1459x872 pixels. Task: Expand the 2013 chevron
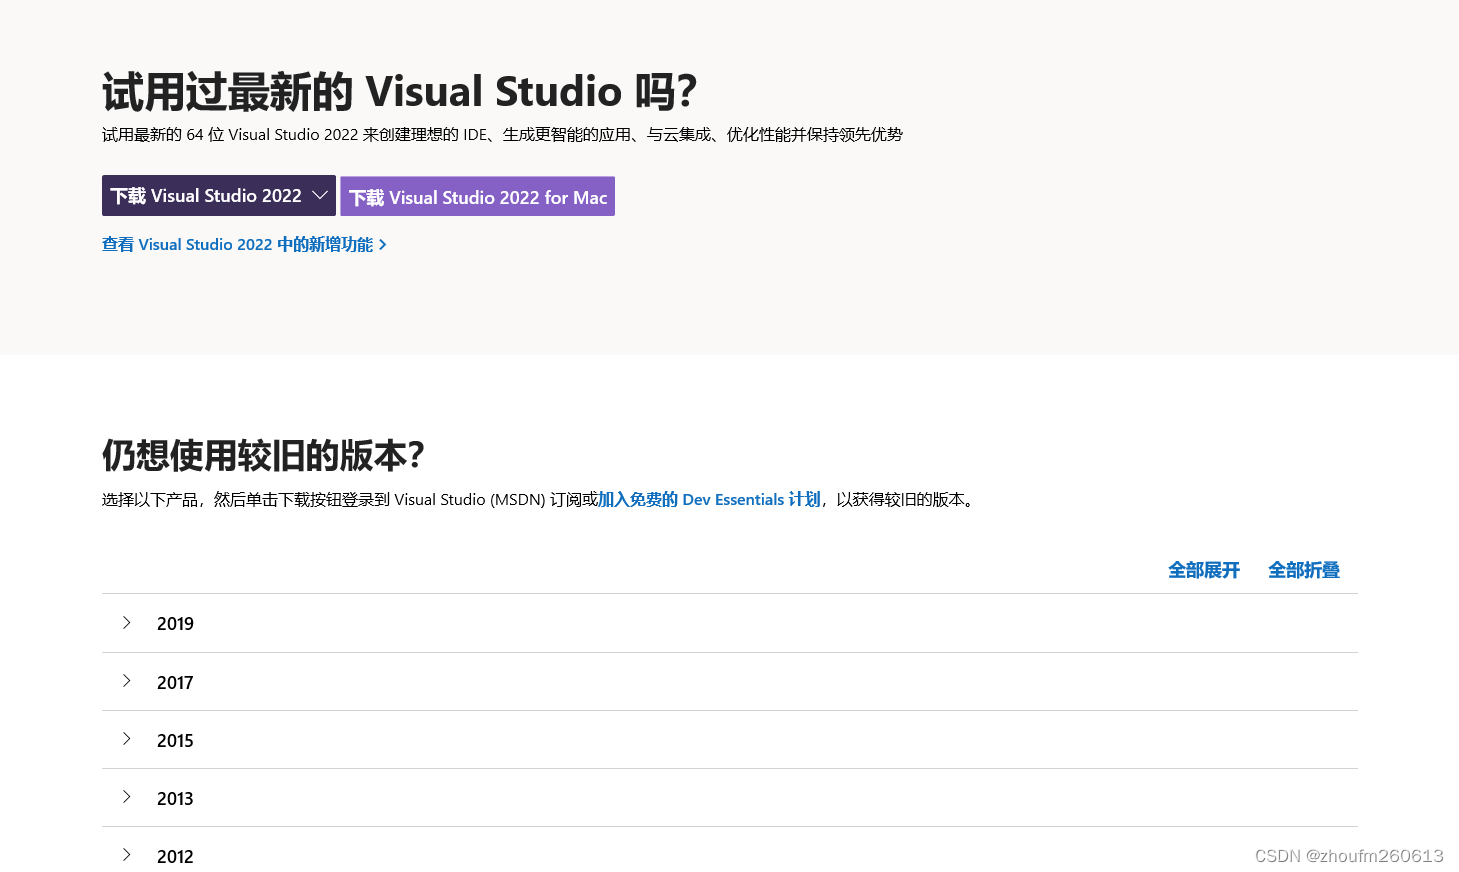pos(127,797)
